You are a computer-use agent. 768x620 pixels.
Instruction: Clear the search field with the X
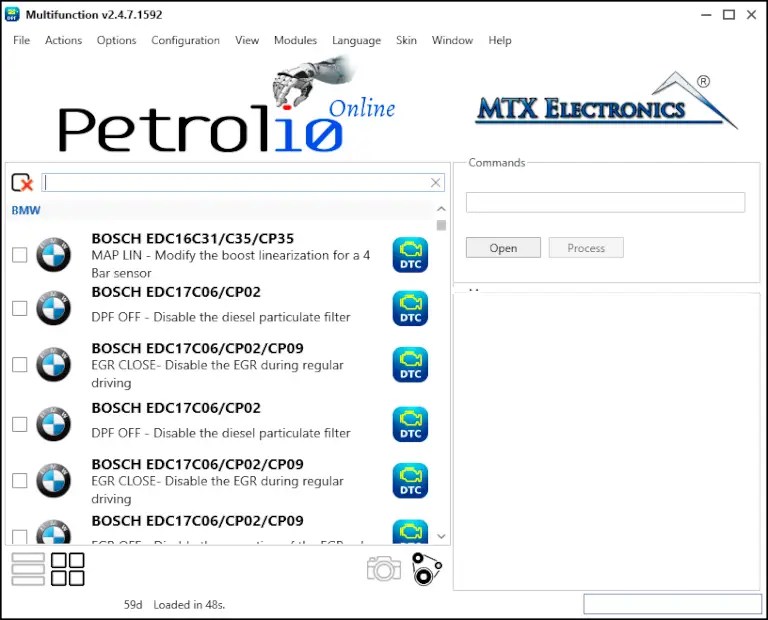pos(435,183)
